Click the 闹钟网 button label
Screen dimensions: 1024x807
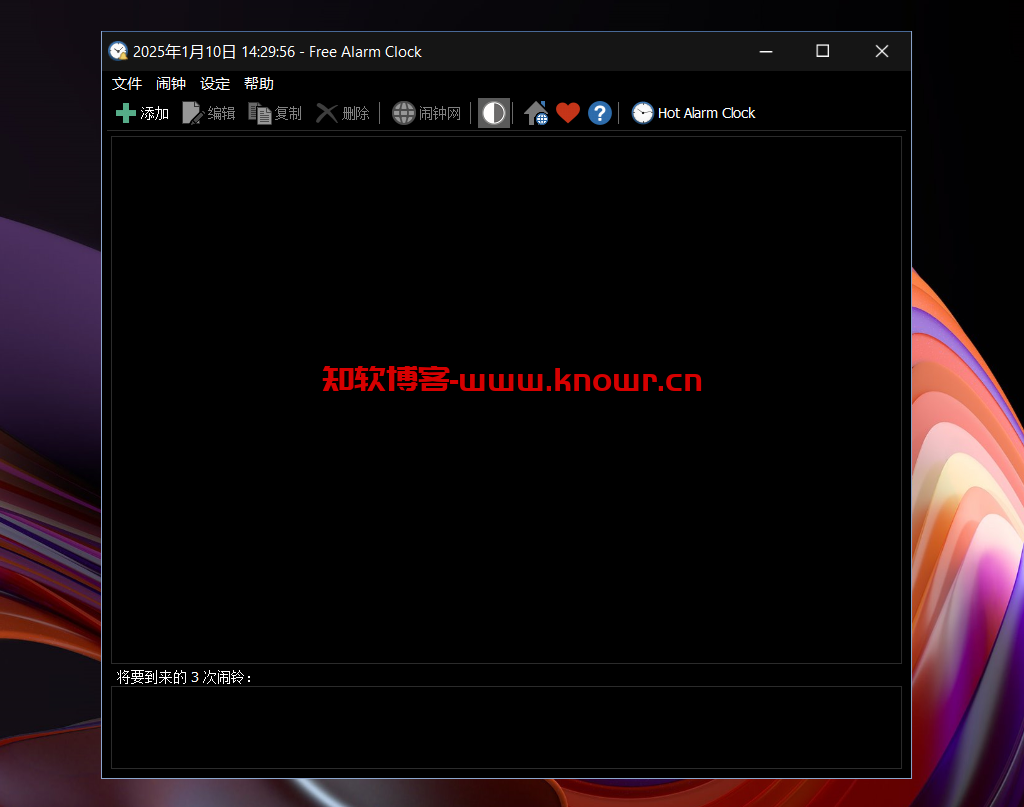point(440,114)
